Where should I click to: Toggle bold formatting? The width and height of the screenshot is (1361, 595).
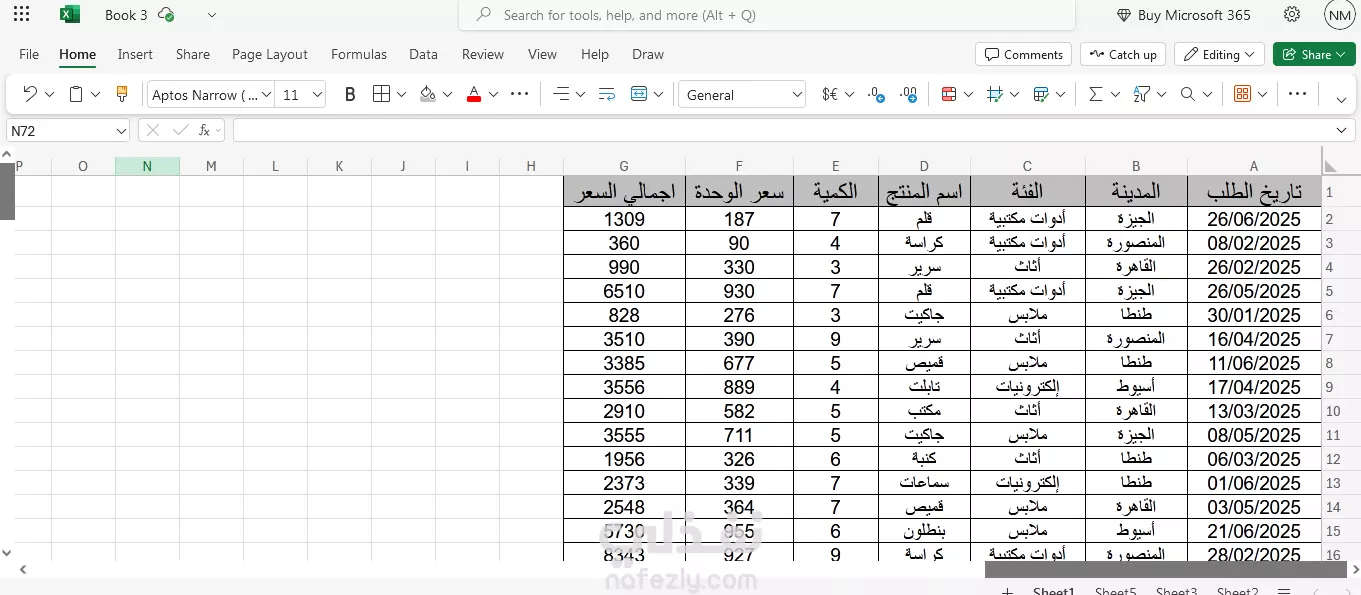(x=350, y=94)
